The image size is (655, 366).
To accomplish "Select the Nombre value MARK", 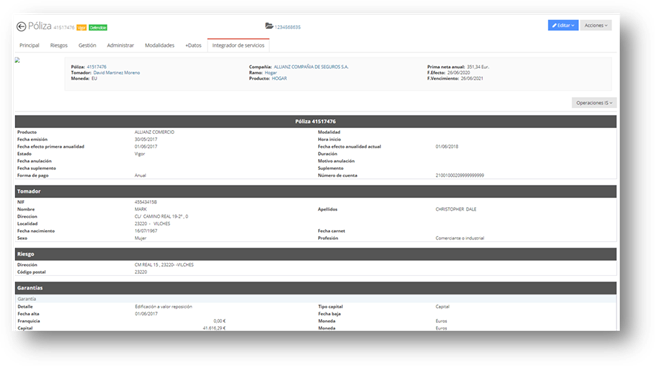I will tap(140, 209).
